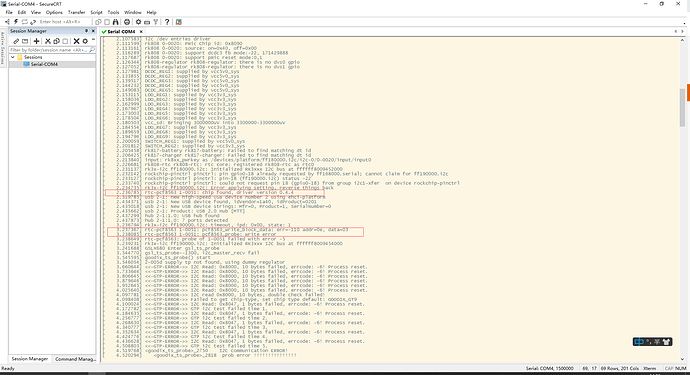Viewport: 690px width, 375px height.
Task: Add new session with plus icon
Action: [37, 41]
